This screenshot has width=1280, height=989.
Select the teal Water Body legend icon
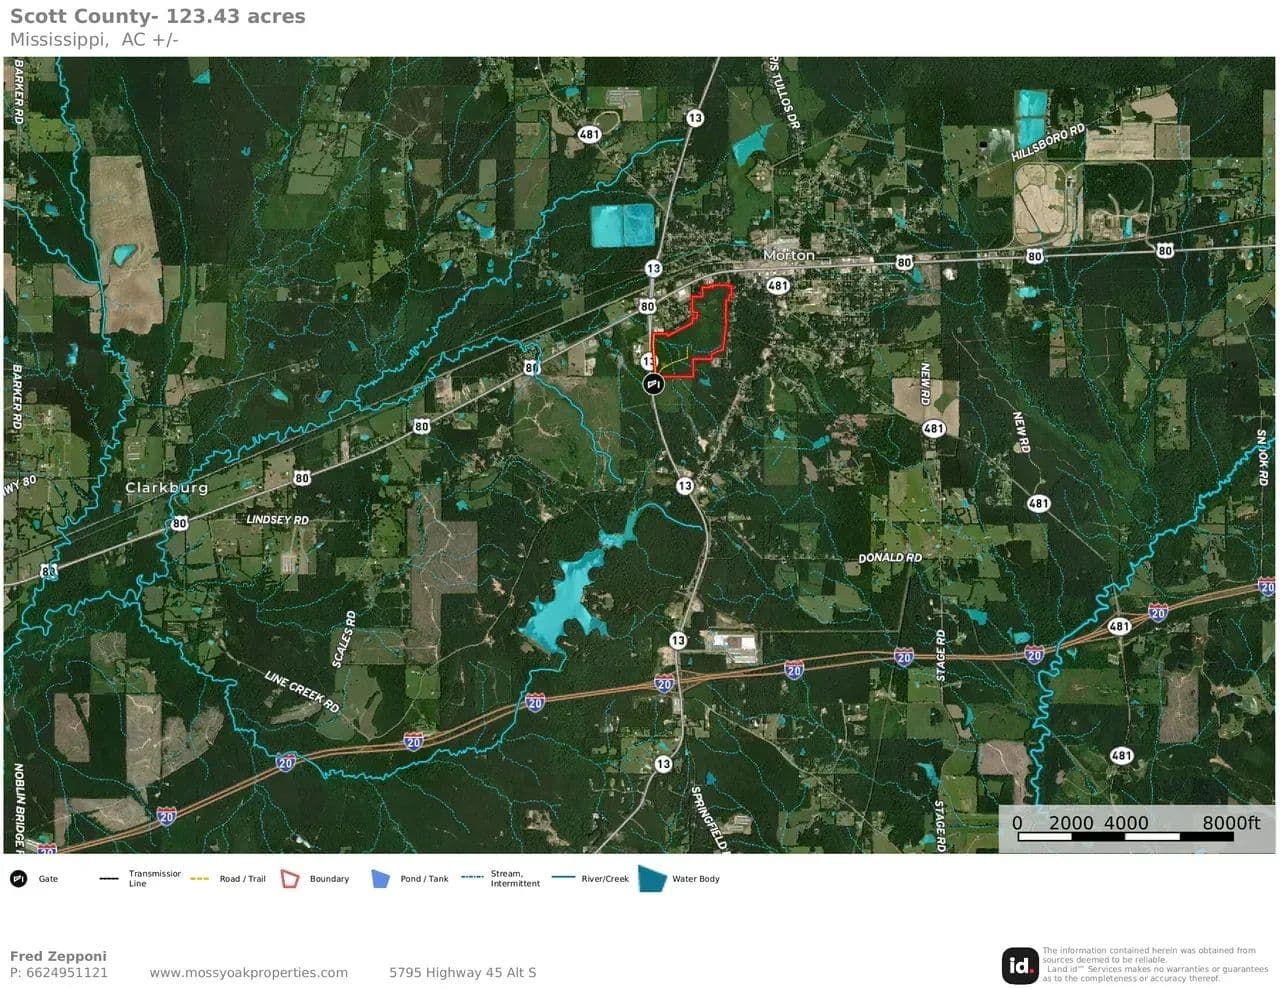[652, 879]
